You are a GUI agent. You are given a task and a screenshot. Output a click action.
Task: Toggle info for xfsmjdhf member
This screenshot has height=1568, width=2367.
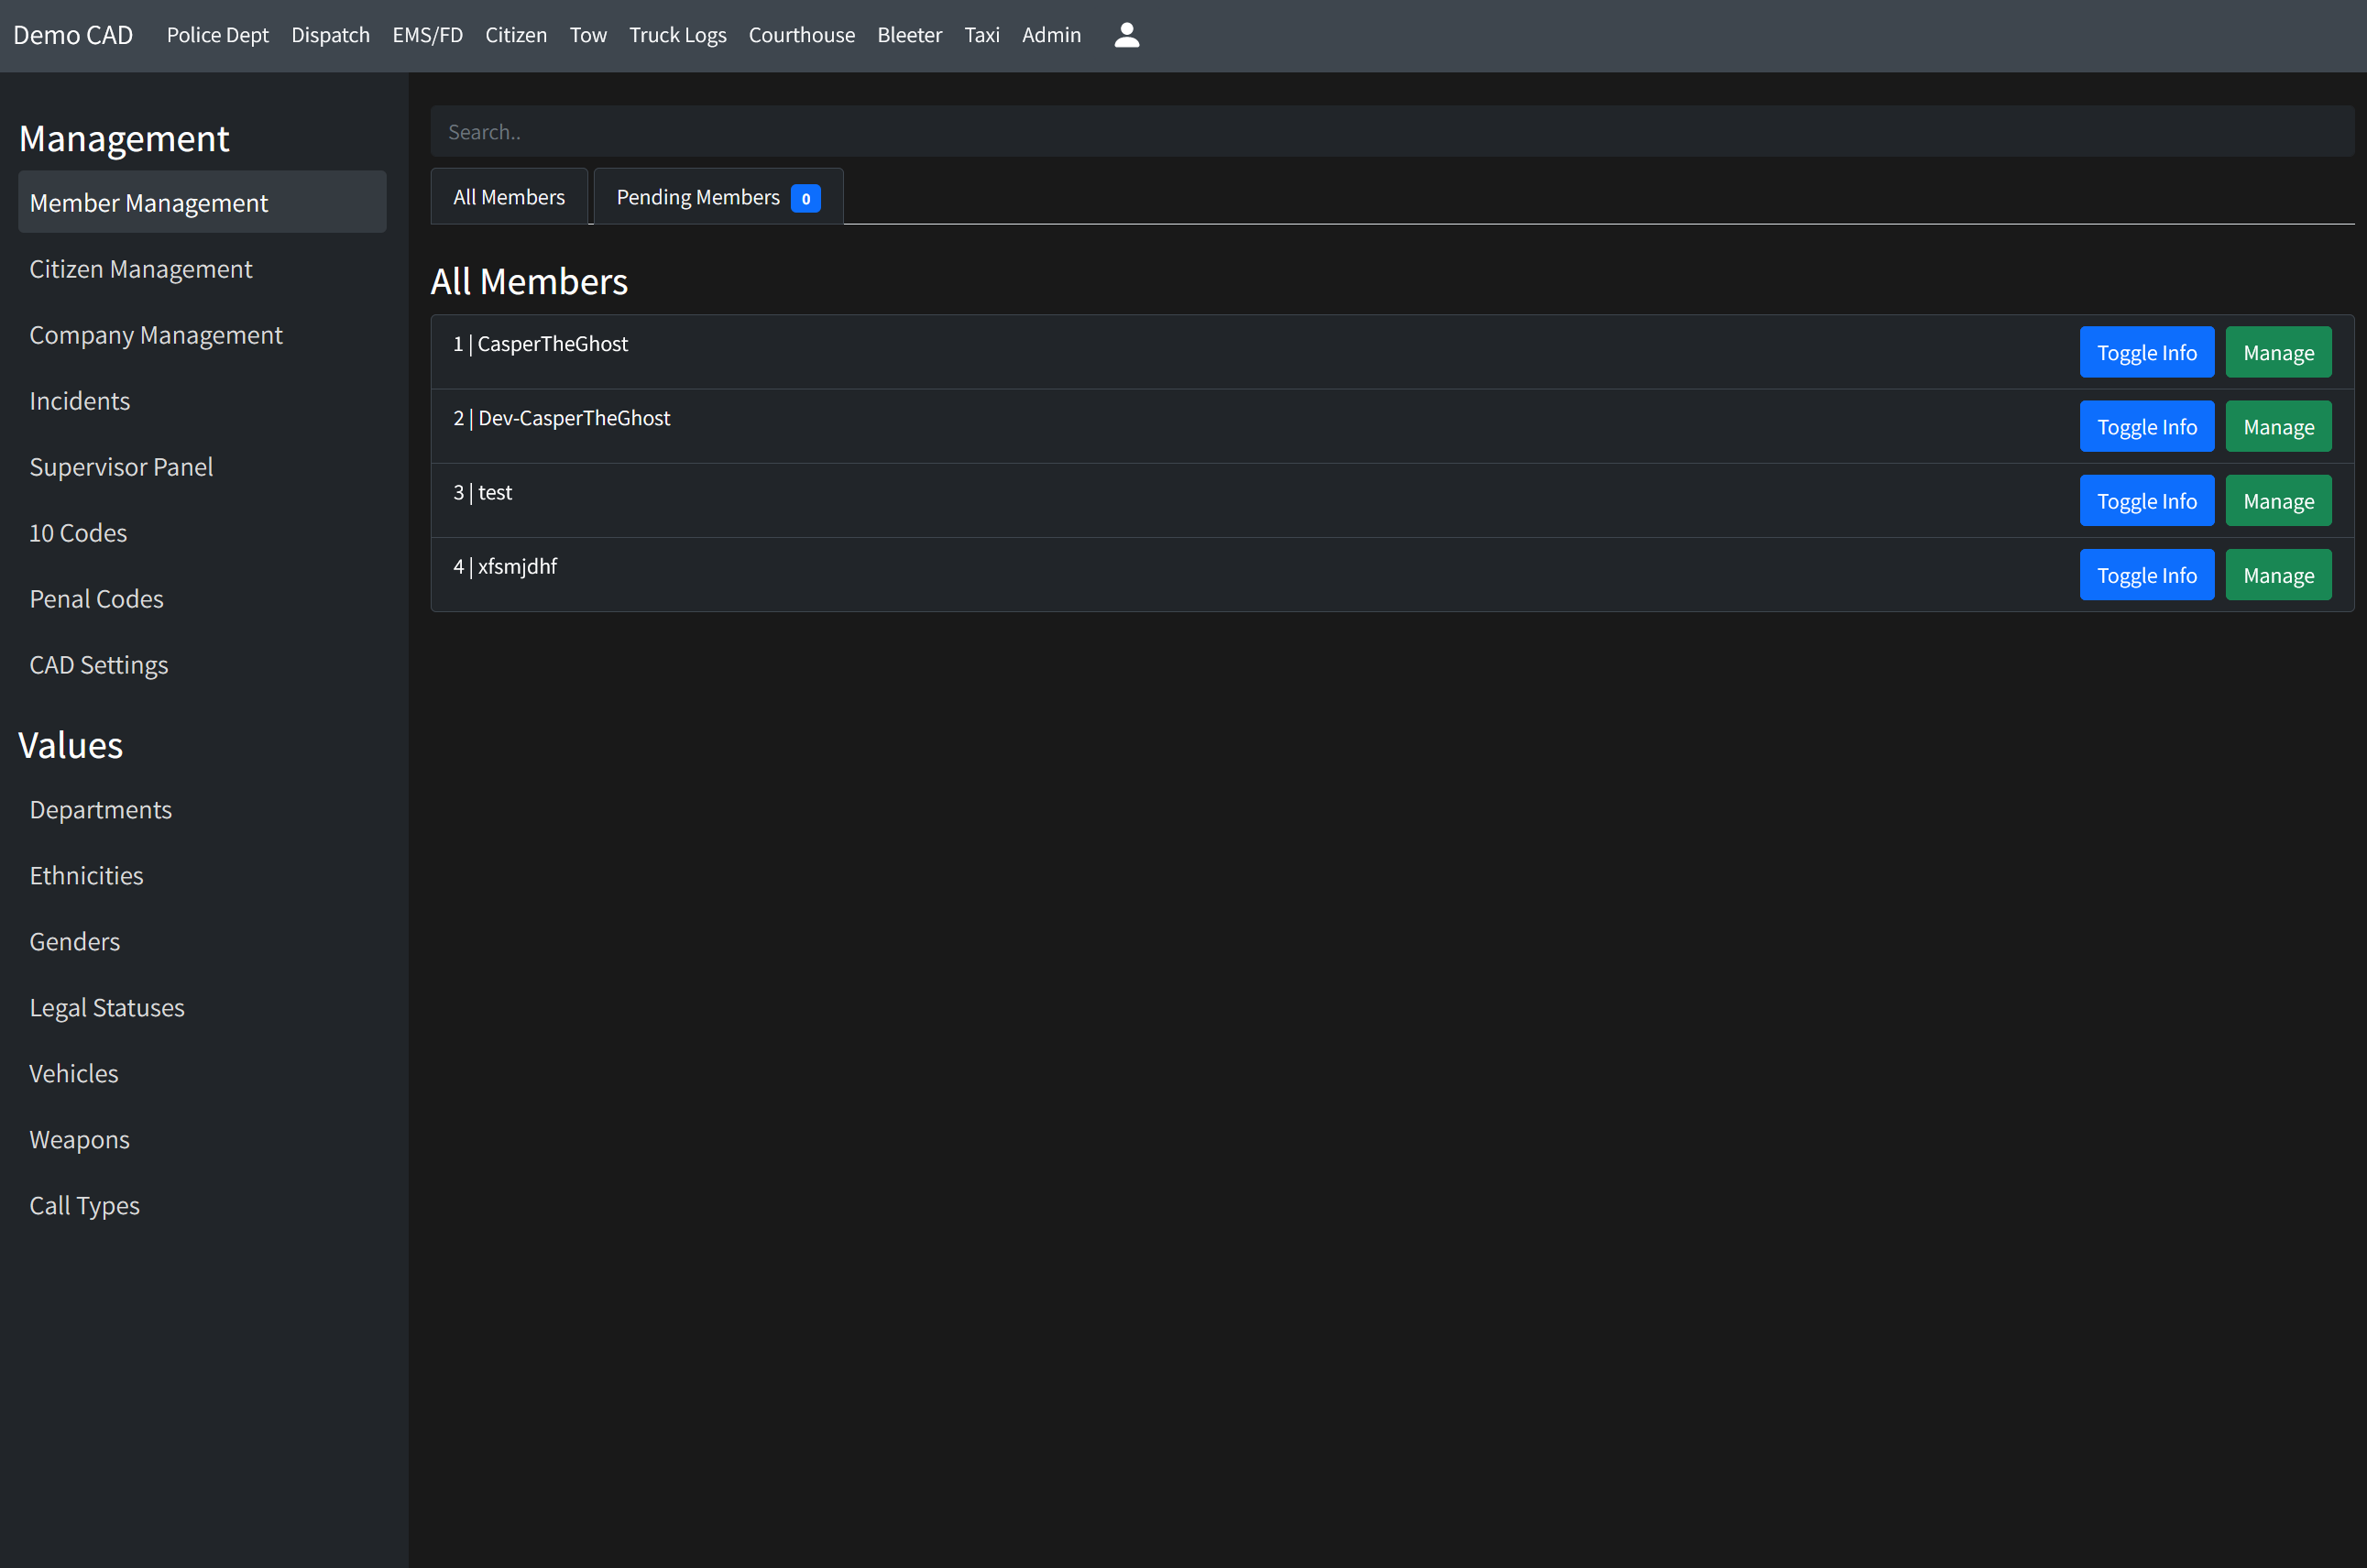[2146, 575]
